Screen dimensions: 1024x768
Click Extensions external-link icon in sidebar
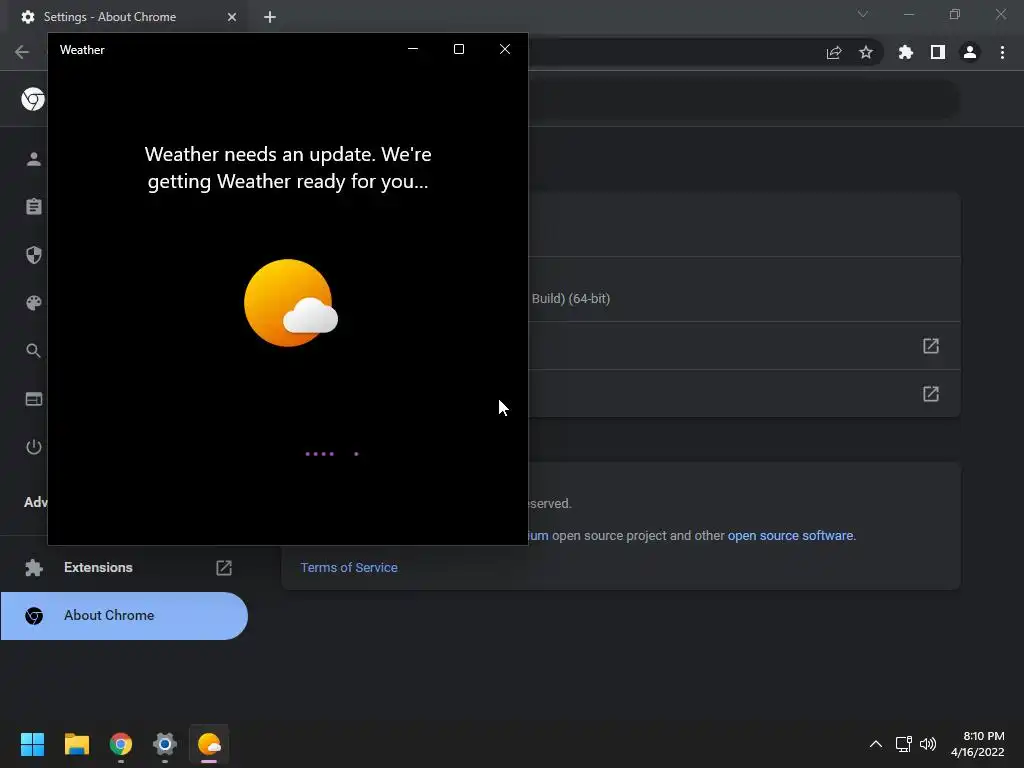click(224, 568)
